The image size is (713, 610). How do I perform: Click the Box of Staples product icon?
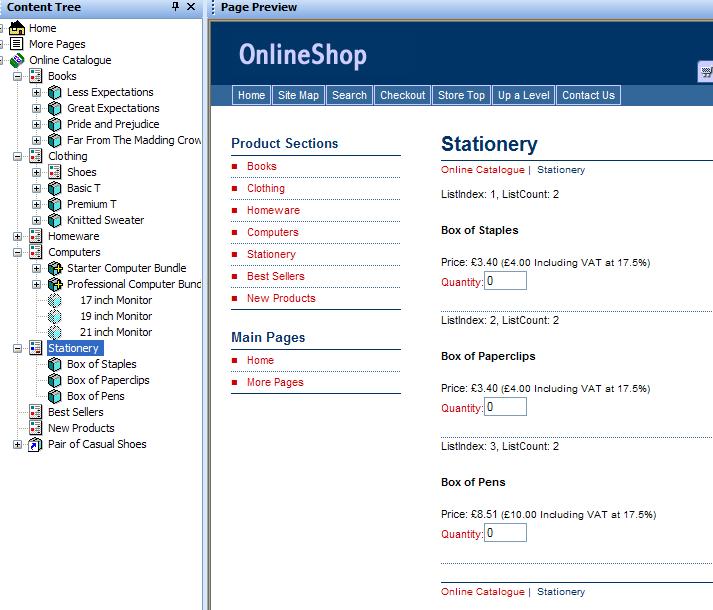[55, 364]
